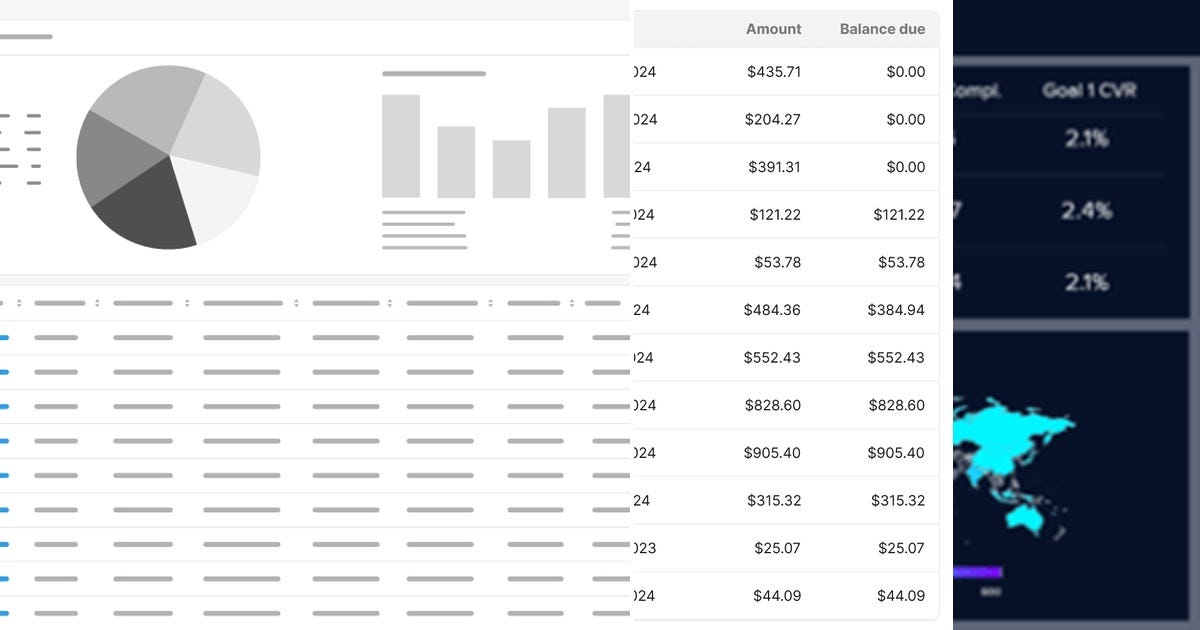Image resolution: width=1200 pixels, height=630 pixels.
Task: Click the sort icon on the leftmost column header
Action: pos(20,301)
